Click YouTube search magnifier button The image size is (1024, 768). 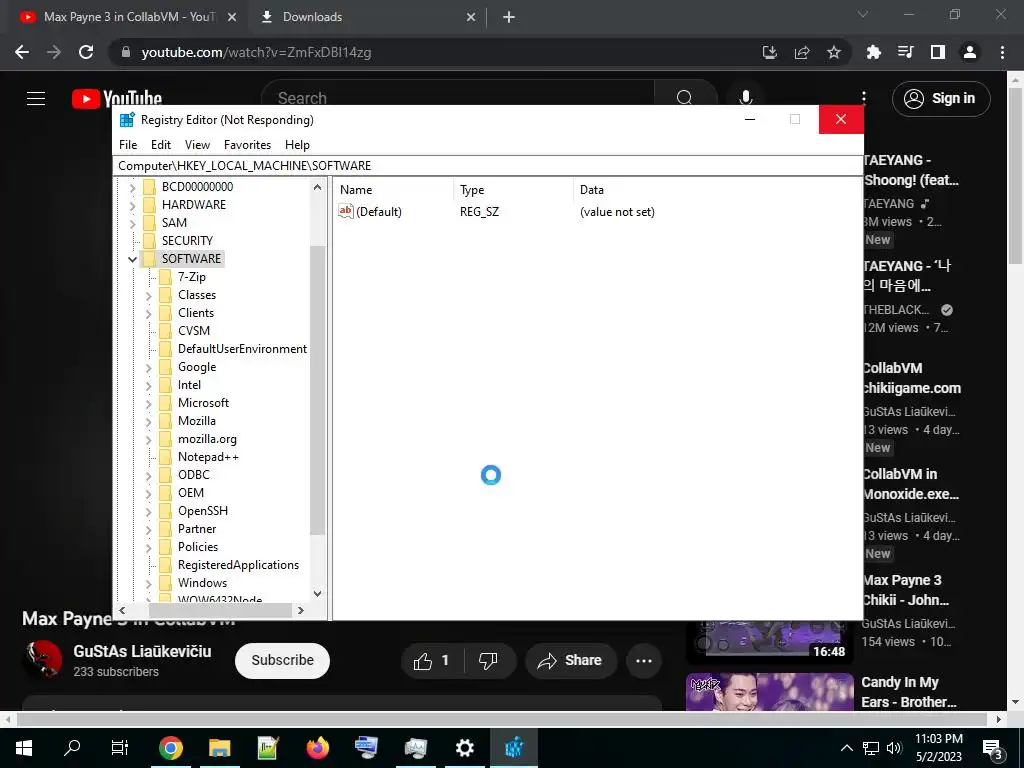coord(684,97)
